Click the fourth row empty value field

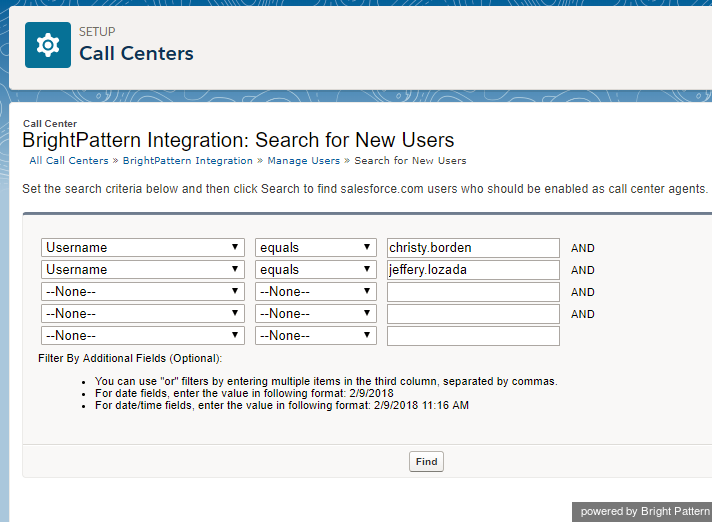coord(473,314)
